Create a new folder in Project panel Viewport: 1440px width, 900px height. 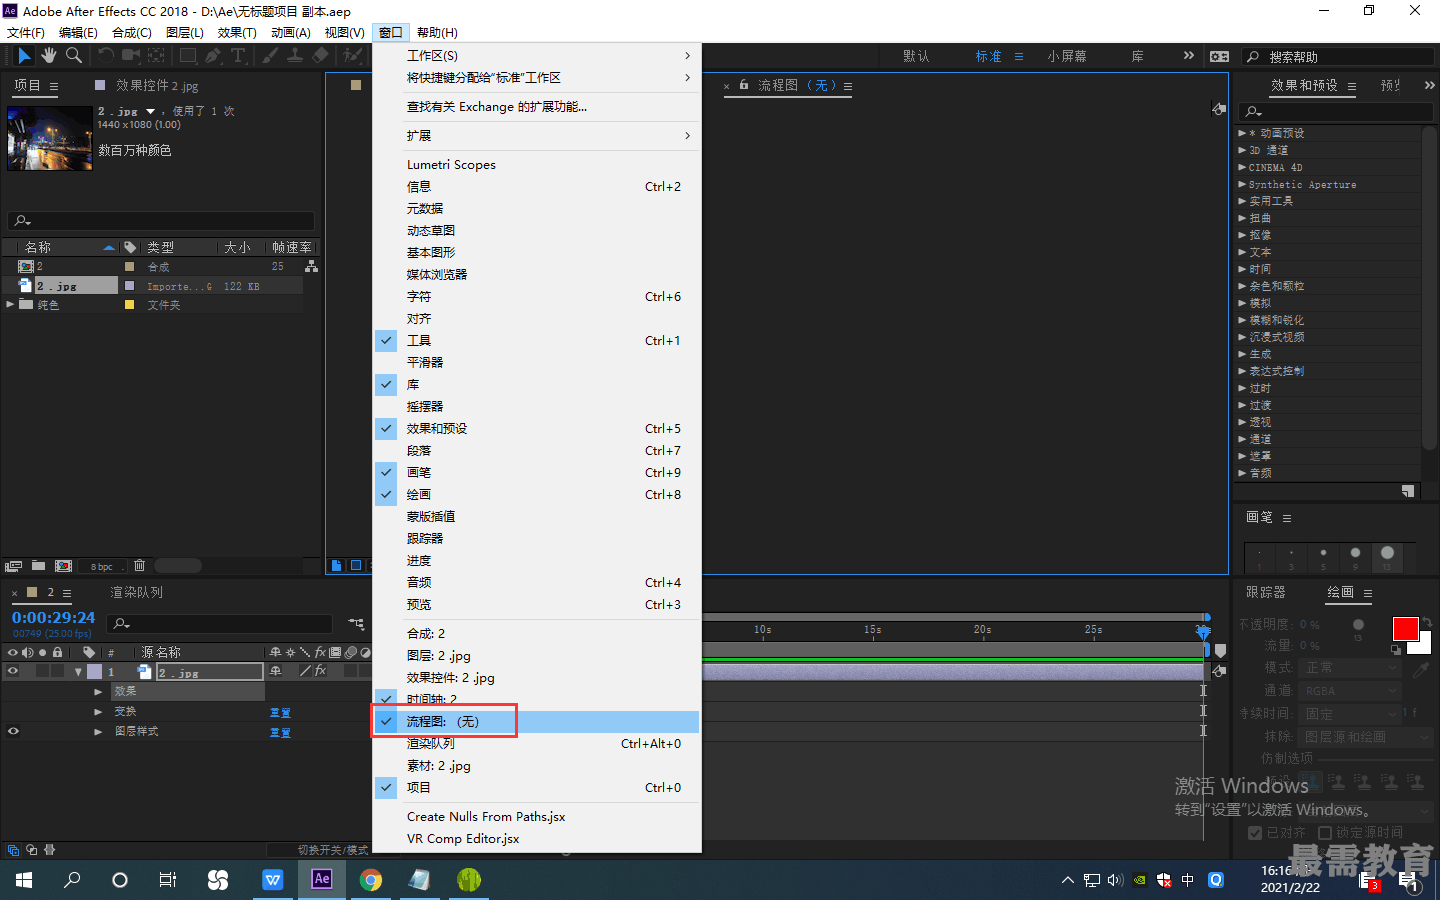tap(38, 566)
